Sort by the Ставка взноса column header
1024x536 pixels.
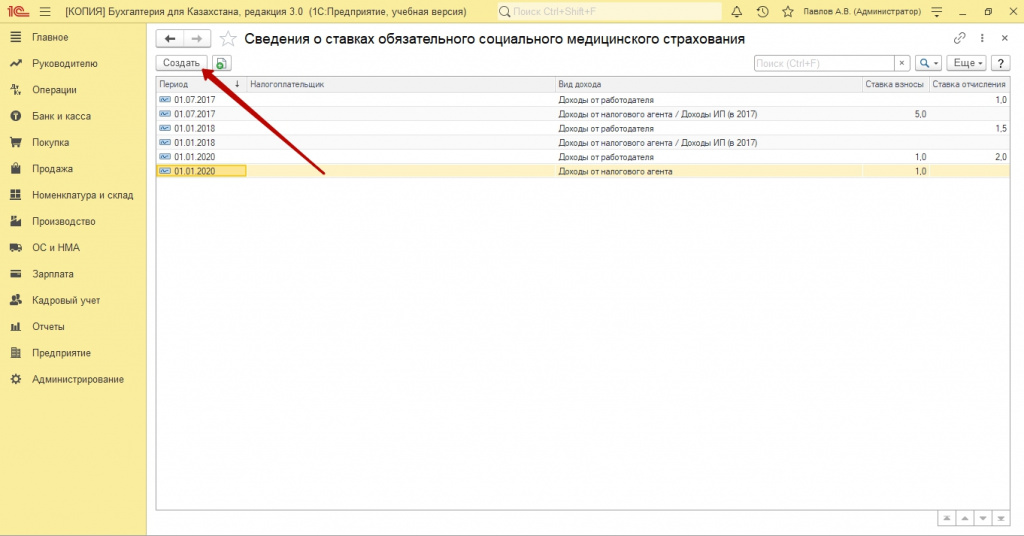[x=895, y=84]
